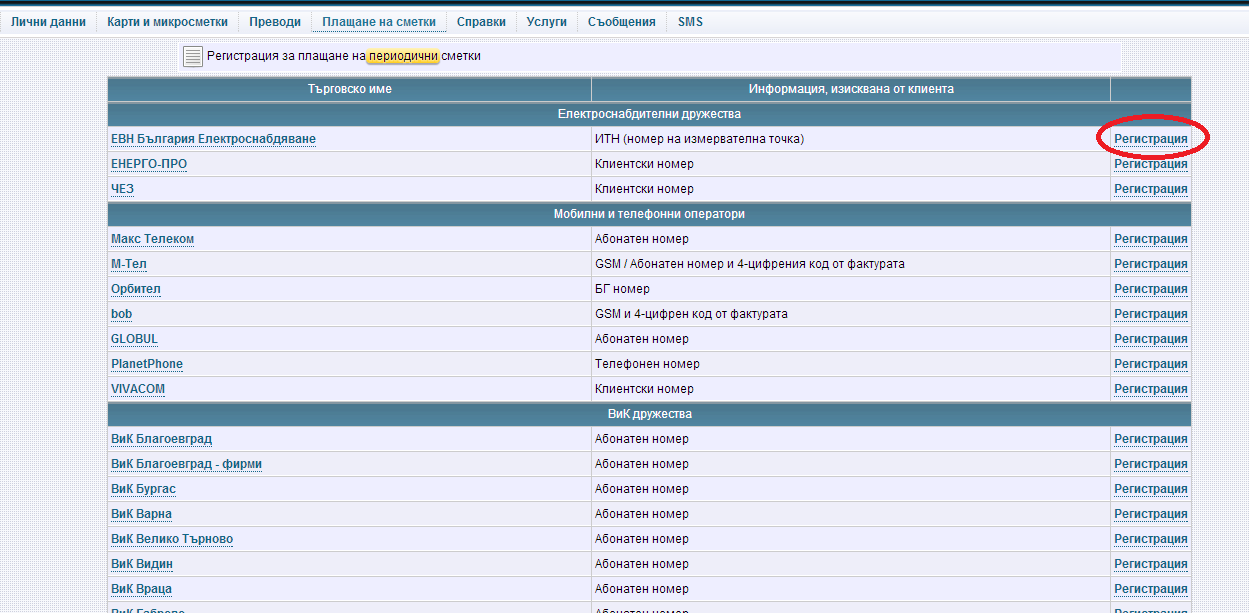The width and height of the screenshot is (1249, 613).
Task: Open the Лични данни menu
Action: tap(48, 21)
